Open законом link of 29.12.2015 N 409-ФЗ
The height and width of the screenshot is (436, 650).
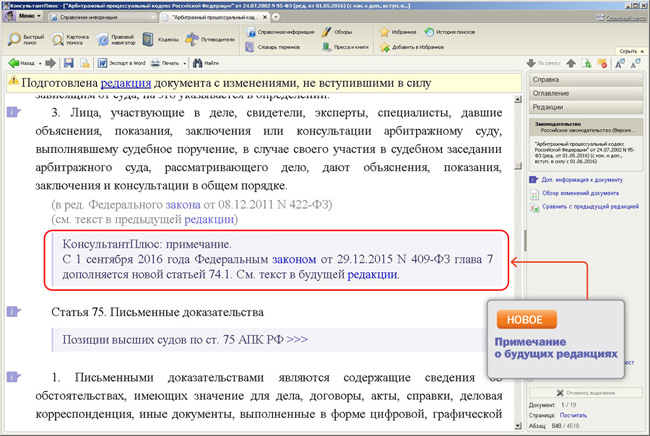(x=294, y=259)
